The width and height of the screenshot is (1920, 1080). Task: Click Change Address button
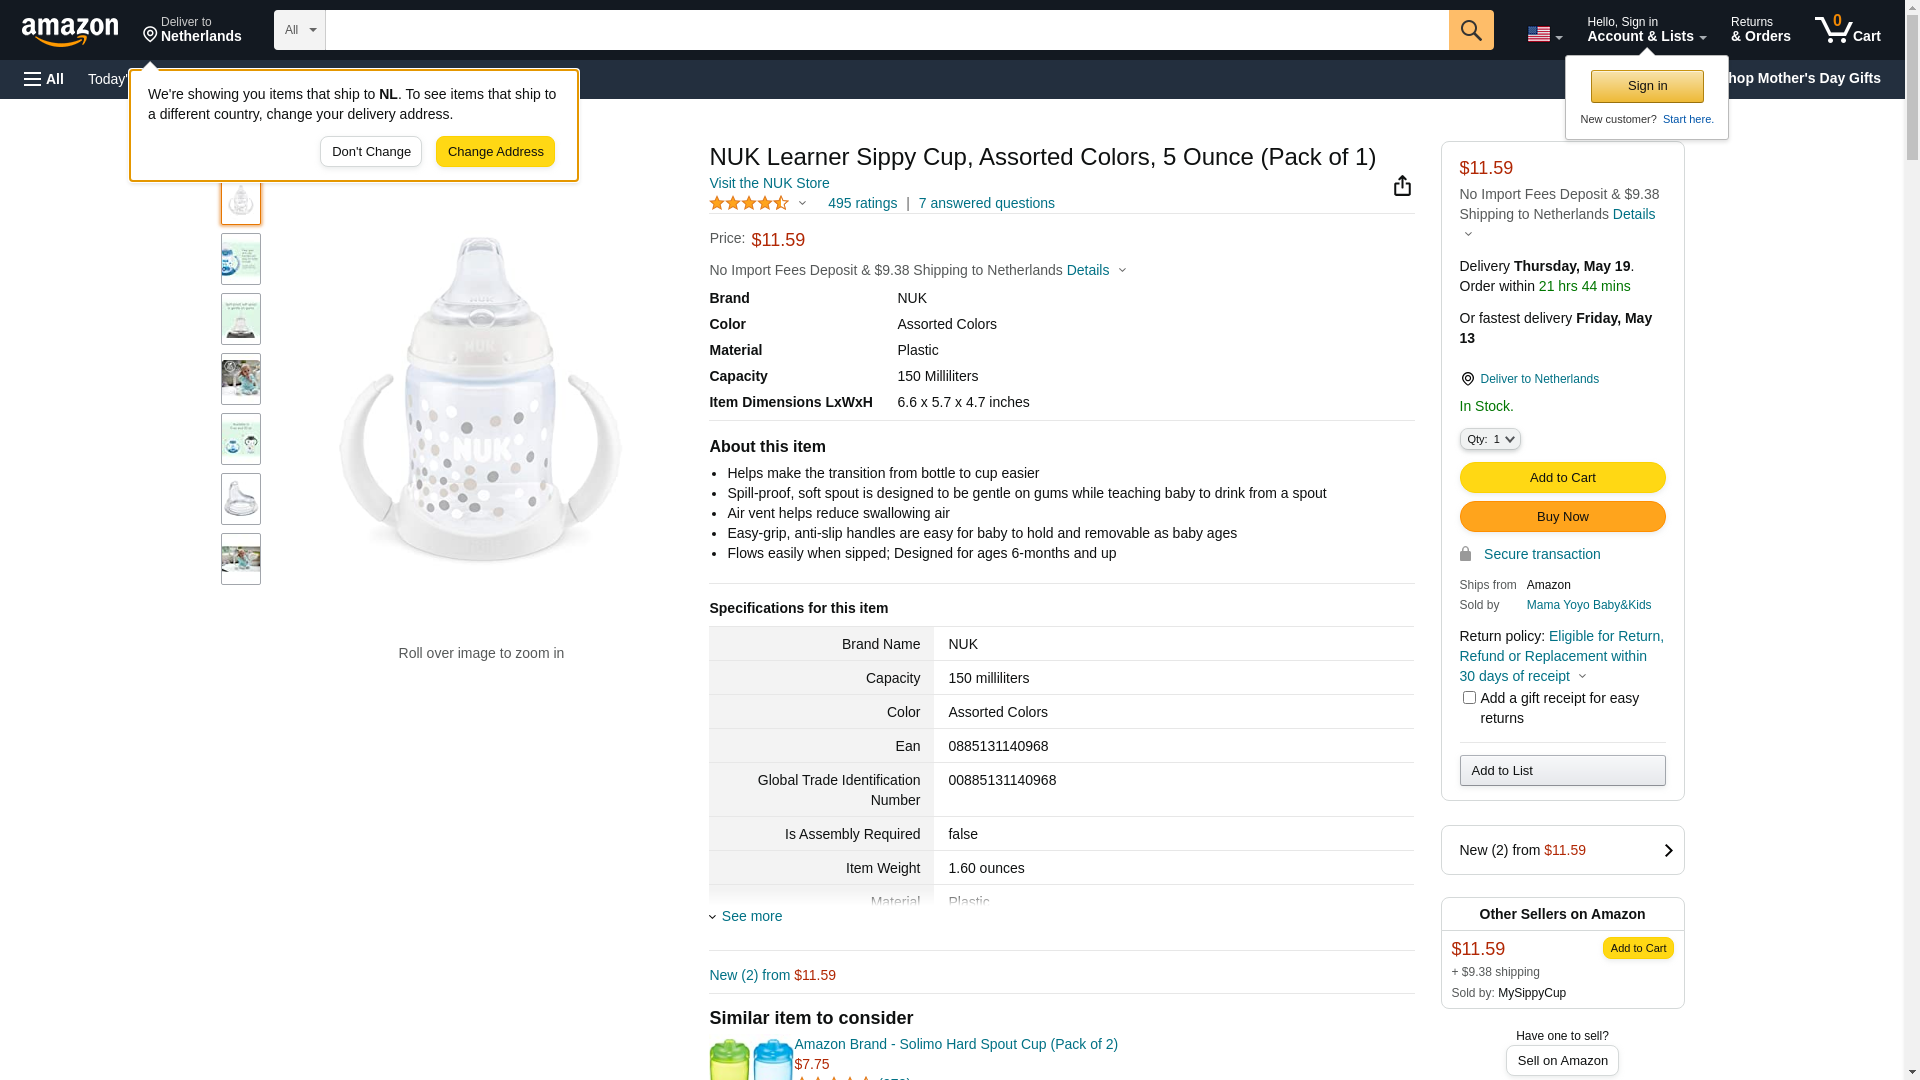pyautogui.click(x=495, y=152)
